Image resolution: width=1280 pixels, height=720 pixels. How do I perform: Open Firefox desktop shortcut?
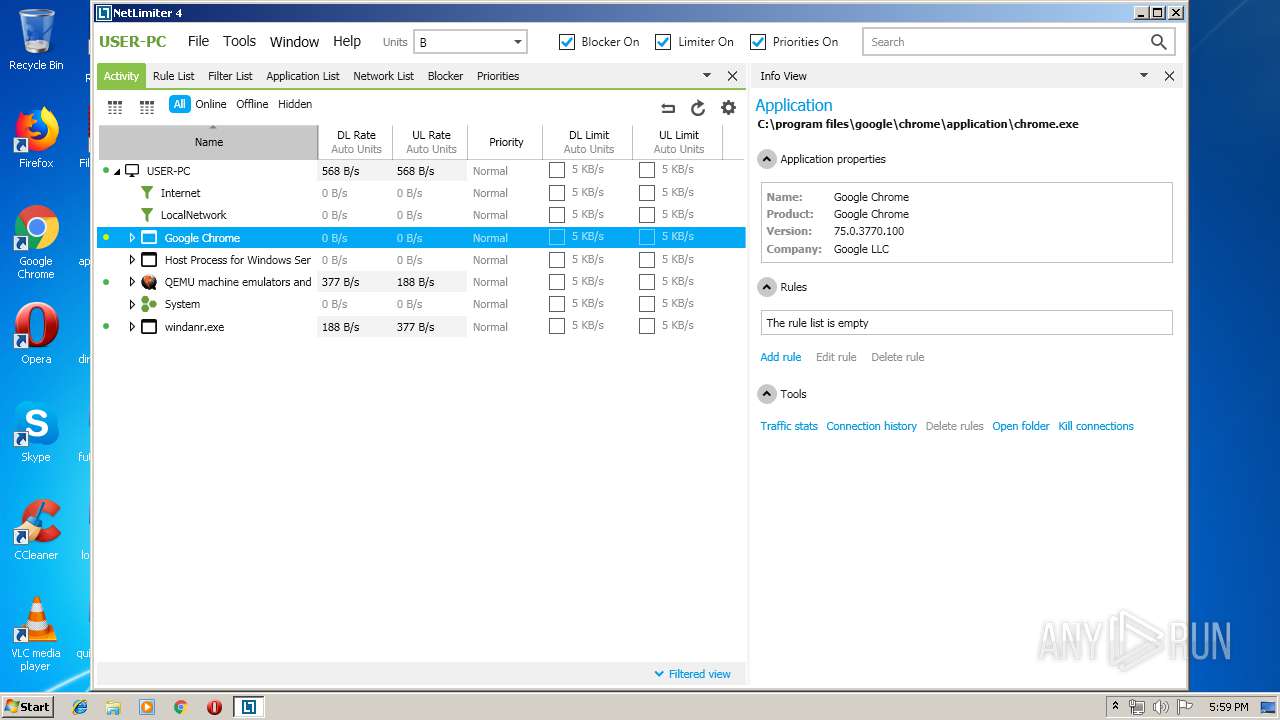[x=36, y=138]
